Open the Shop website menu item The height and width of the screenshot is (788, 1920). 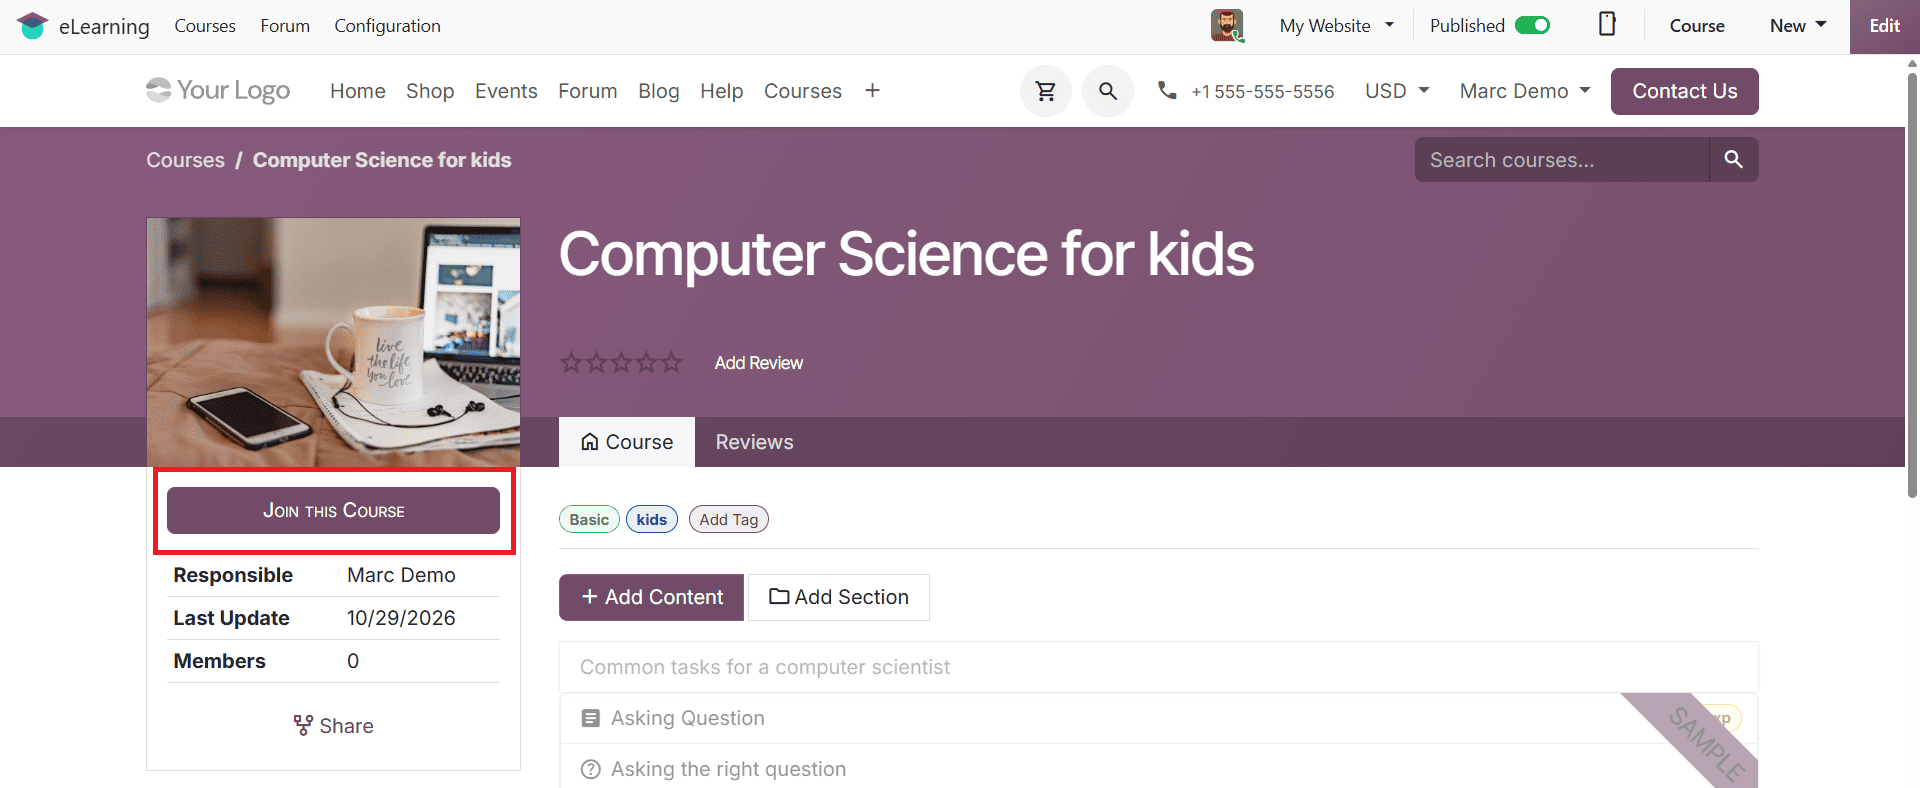[x=430, y=91]
